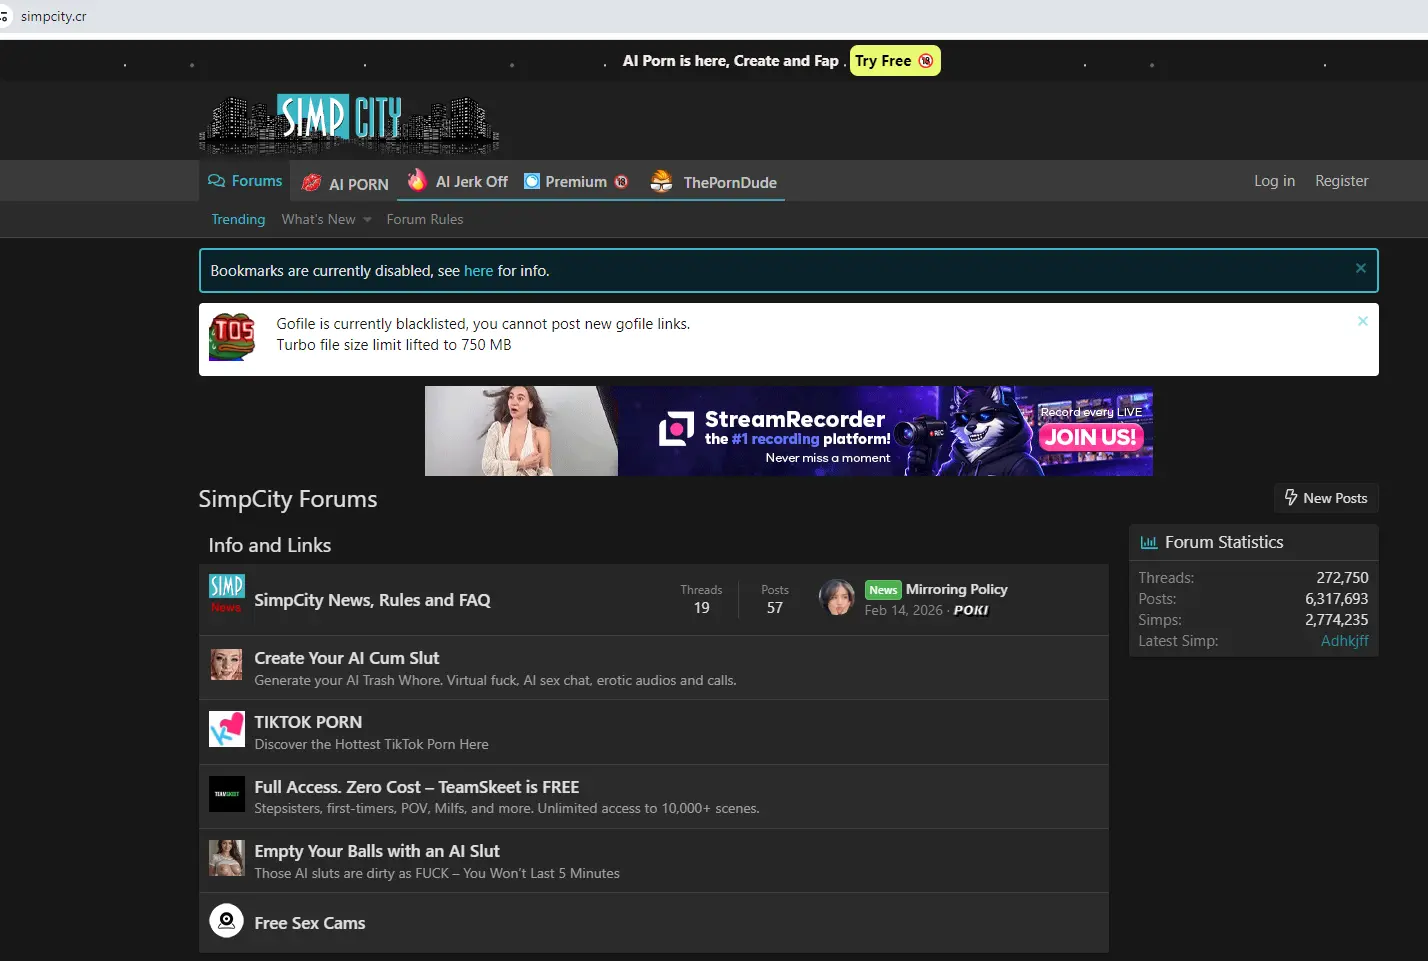Click the webcam icon beside Free Sex Cams

click(x=226, y=921)
